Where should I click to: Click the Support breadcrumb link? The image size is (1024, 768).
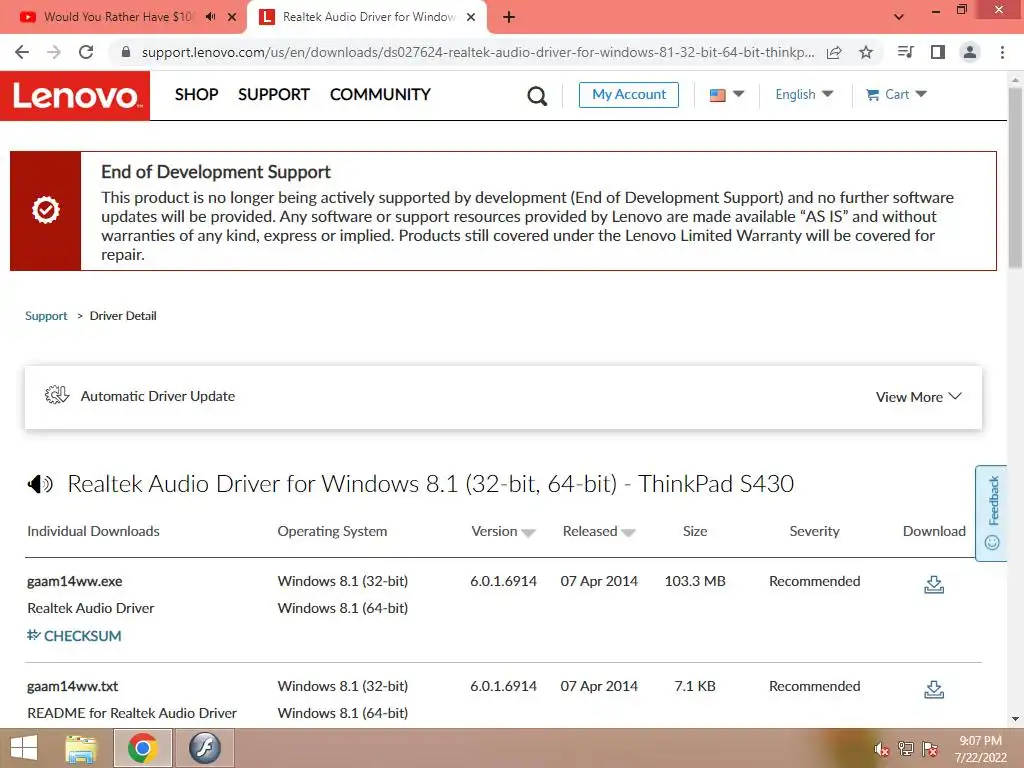pos(46,316)
